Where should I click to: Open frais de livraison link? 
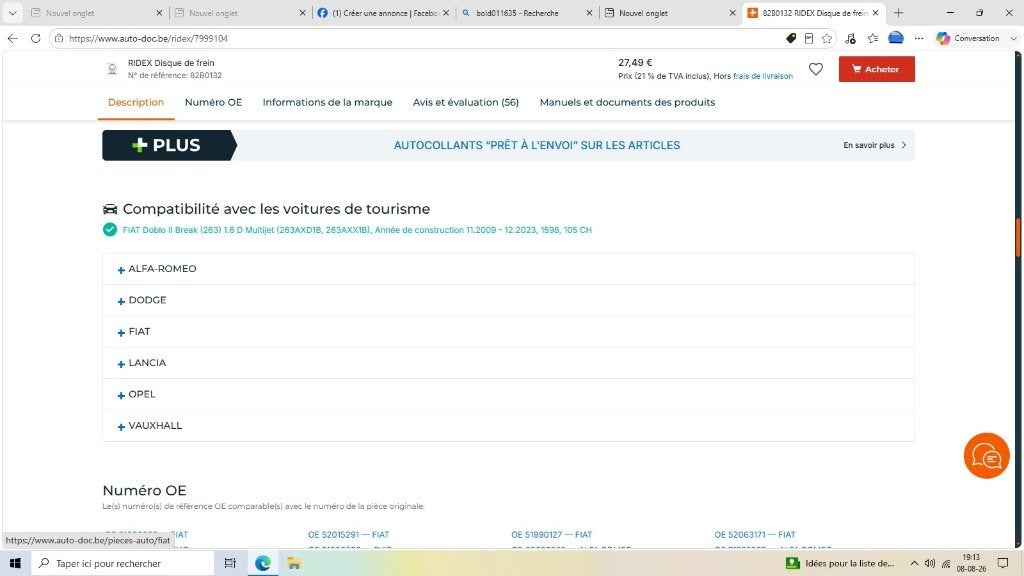[763, 76]
